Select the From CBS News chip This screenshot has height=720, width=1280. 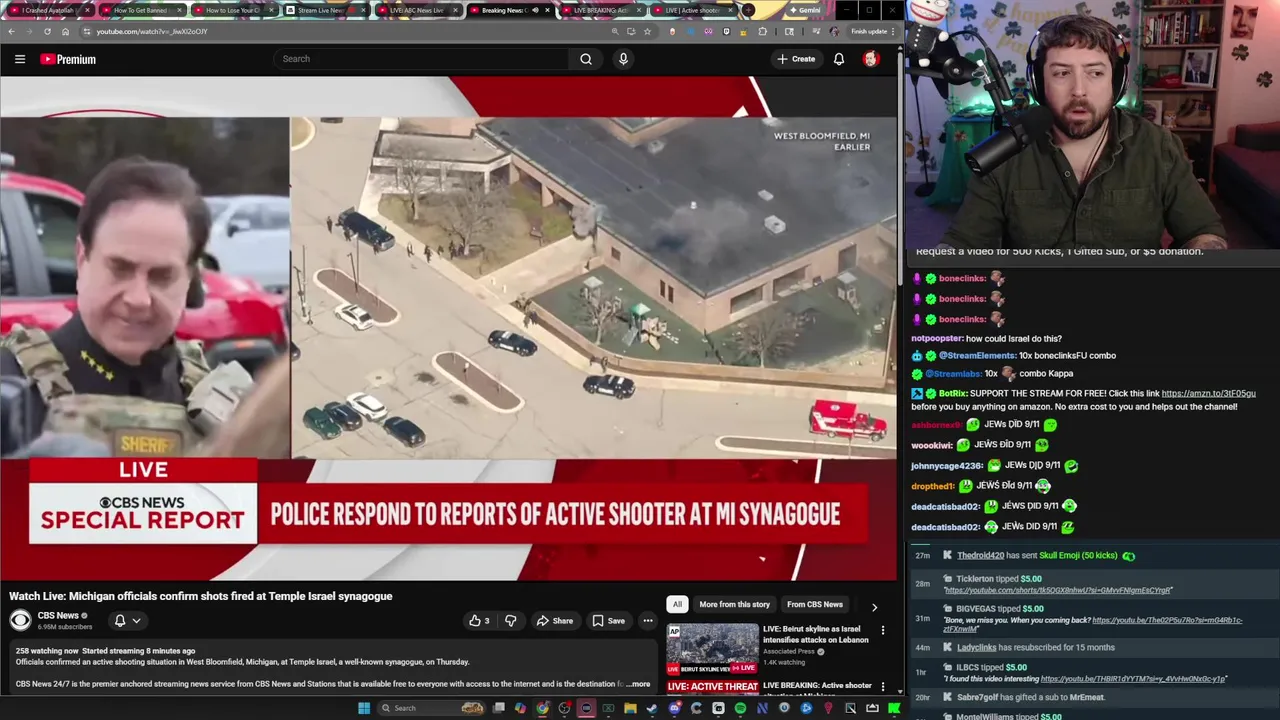814,604
